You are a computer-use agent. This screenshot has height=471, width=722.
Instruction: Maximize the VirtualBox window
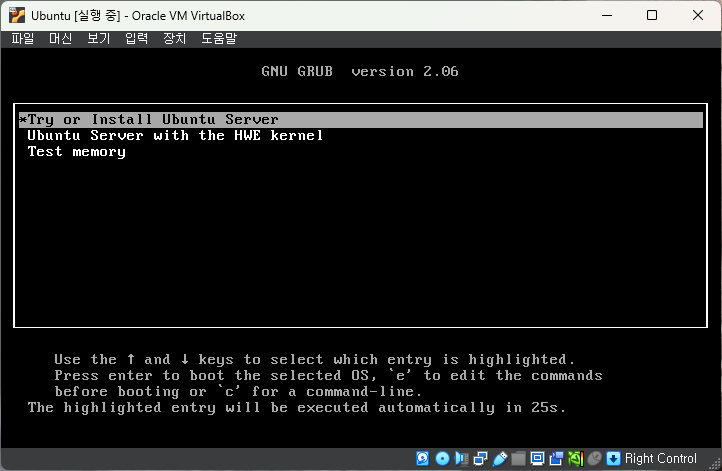tap(652, 15)
